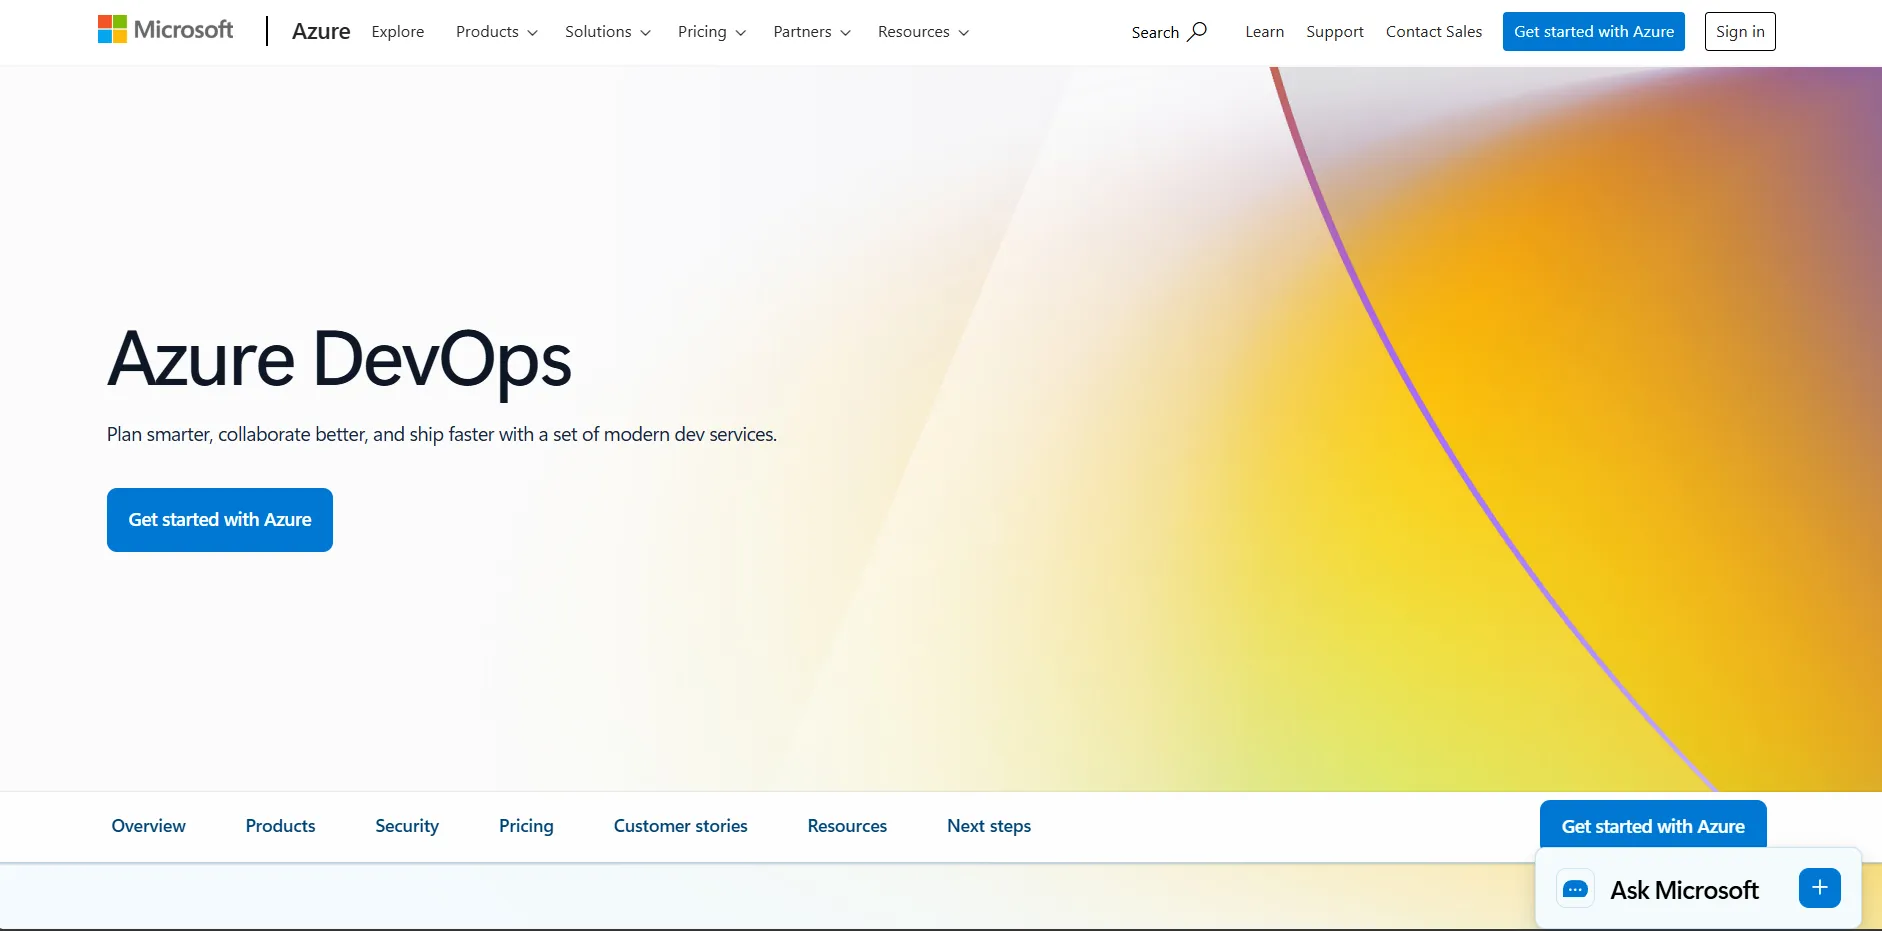Click Get started with Azure in section bar

point(1653,825)
